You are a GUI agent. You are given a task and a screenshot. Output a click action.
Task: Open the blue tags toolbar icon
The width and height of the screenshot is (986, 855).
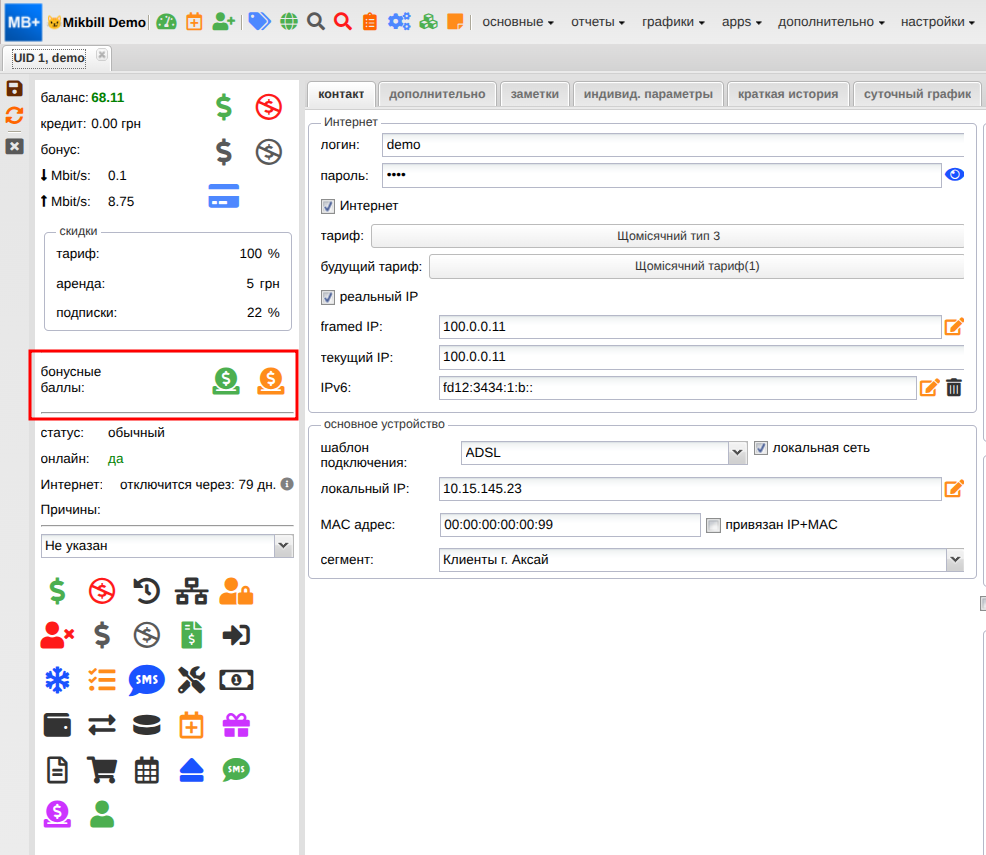pos(259,22)
